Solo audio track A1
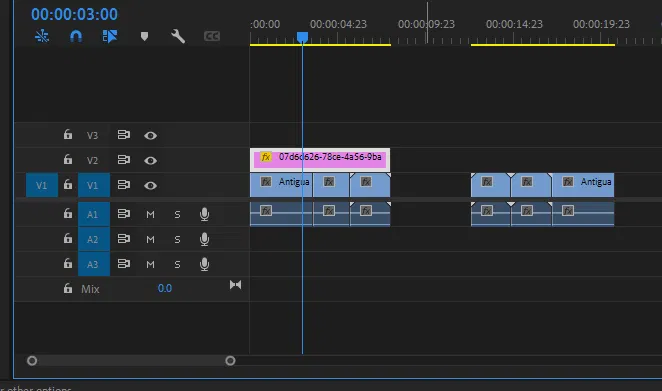The height and width of the screenshot is (391, 662). pos(177,215)
